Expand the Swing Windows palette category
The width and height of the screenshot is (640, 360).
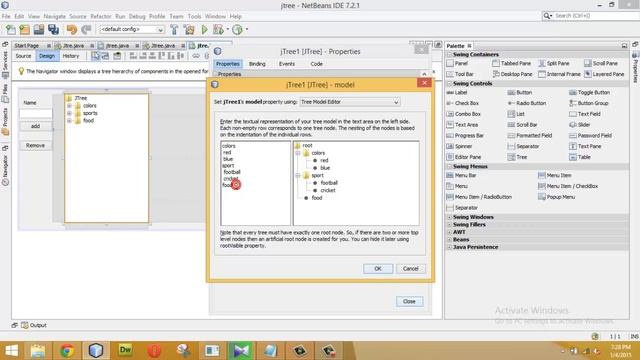[x=449, y=217]
